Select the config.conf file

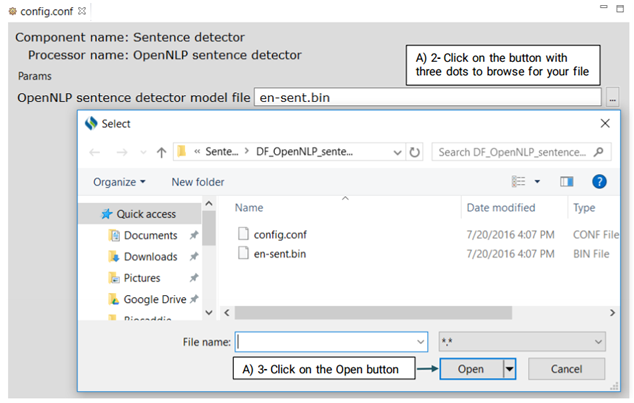(x=282, y=233)
